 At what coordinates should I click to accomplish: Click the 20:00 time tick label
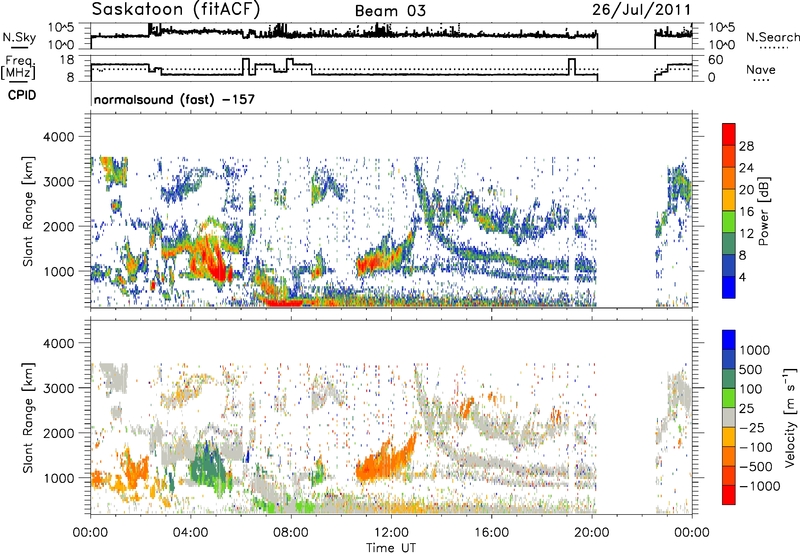(592, 533)
